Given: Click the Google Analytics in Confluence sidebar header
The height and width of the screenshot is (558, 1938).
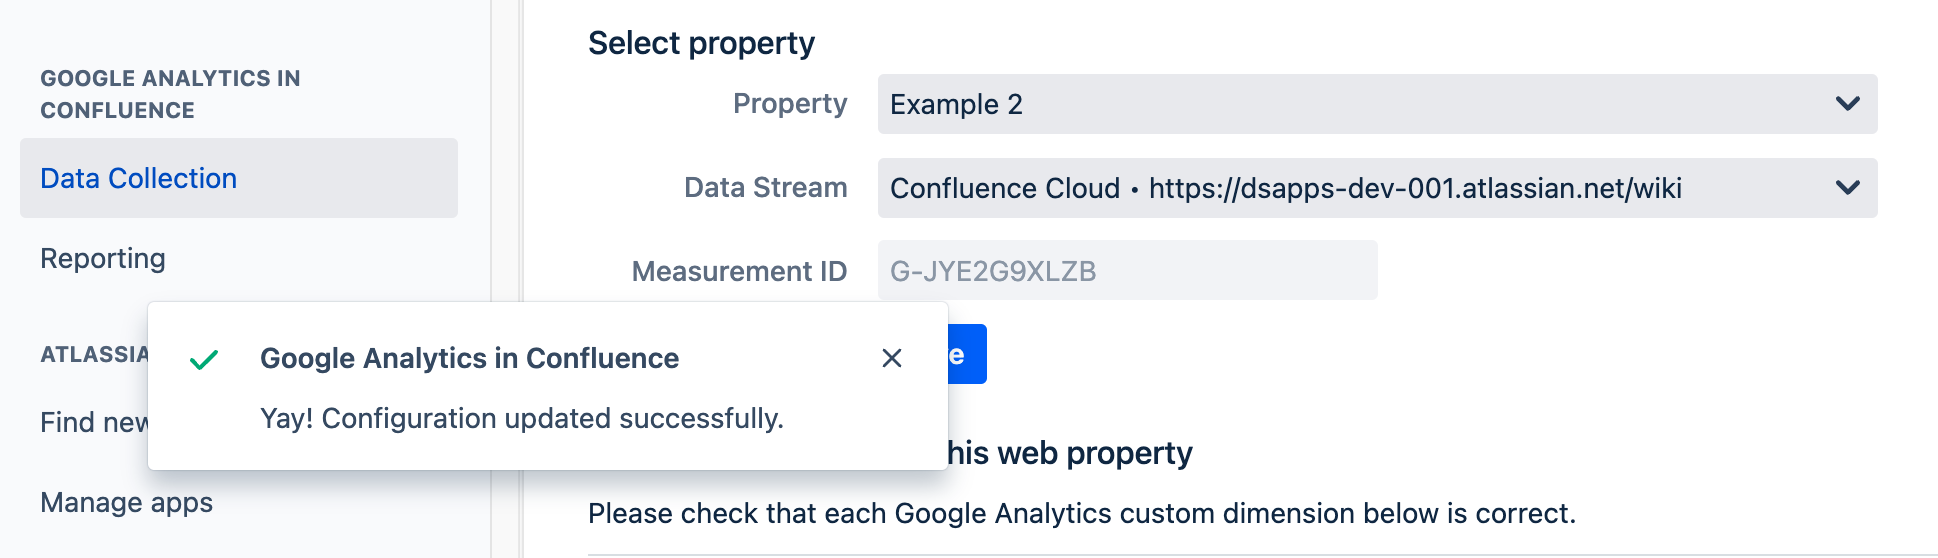Looking at the screenshot, I should click(170, 94).
